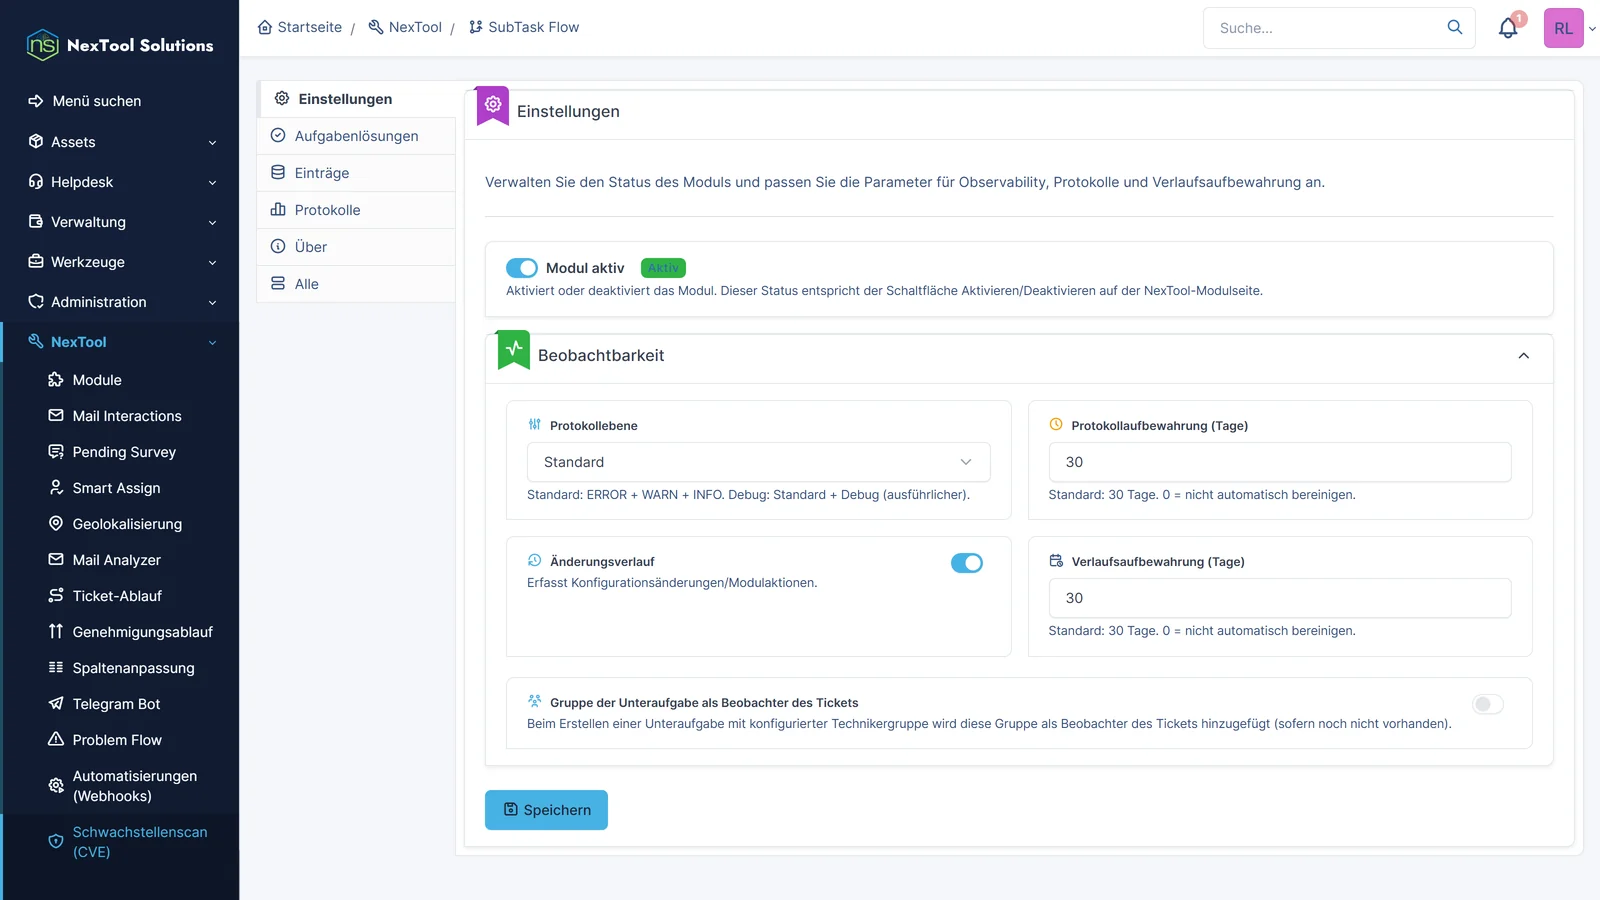The image size is (1600, 900).
Task: Collapse the NexTool sidebar menu
Action: click(120, 342)
